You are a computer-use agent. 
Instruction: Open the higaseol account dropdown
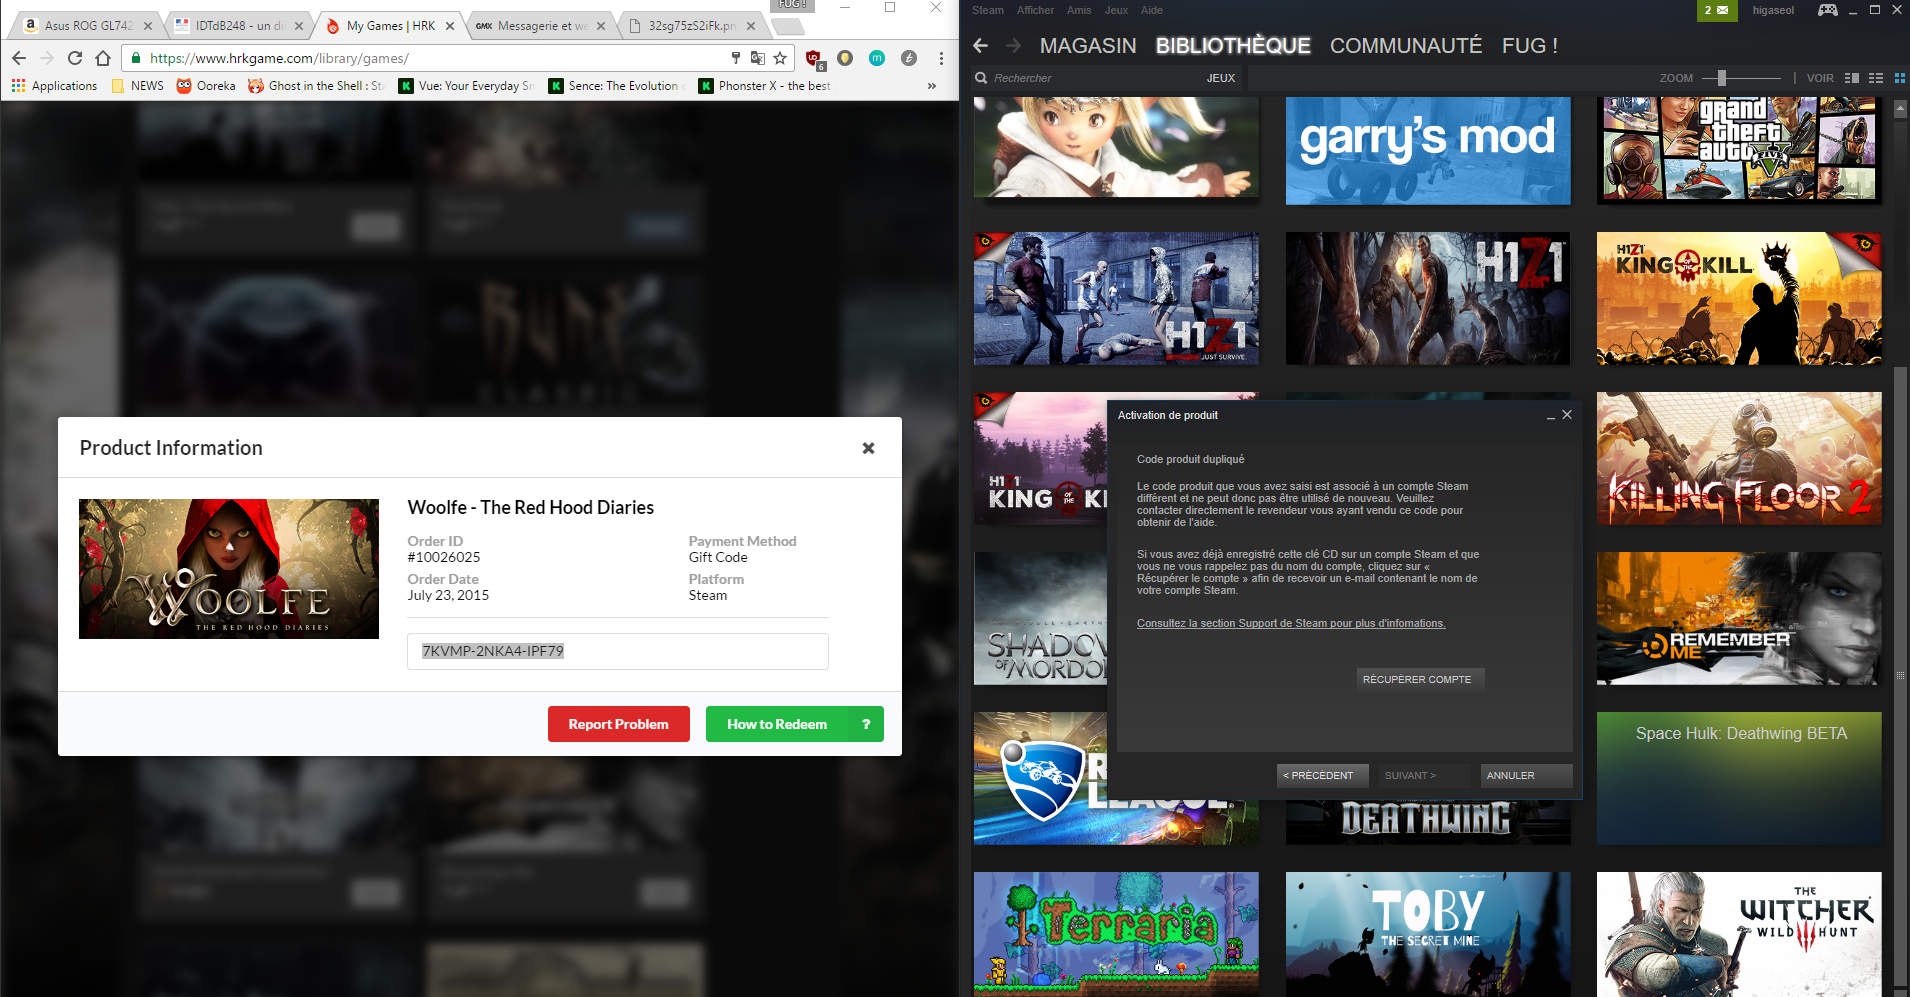(x=1773, y=10)
